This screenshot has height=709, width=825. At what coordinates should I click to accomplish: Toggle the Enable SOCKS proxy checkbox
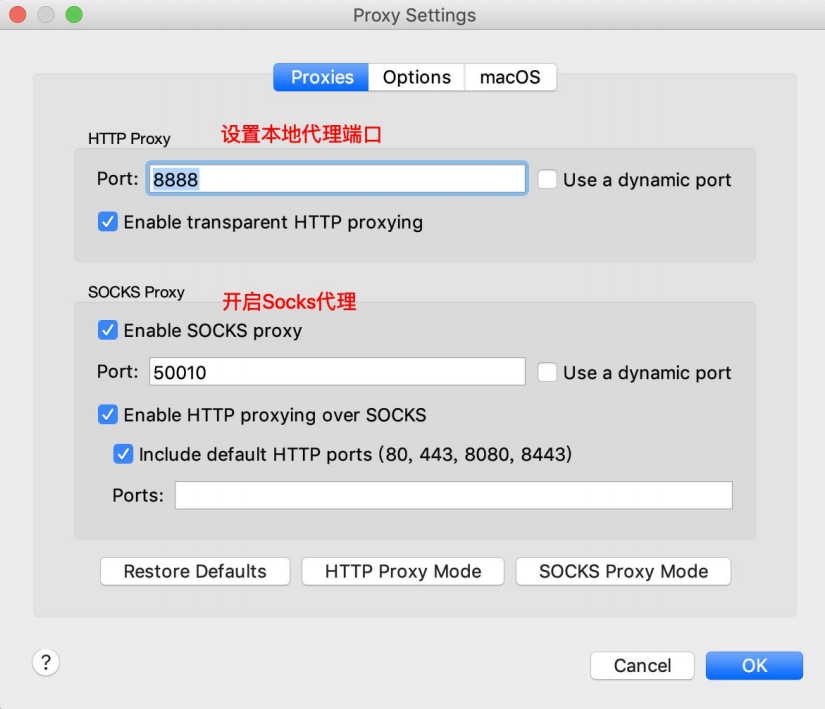(108, 330)
